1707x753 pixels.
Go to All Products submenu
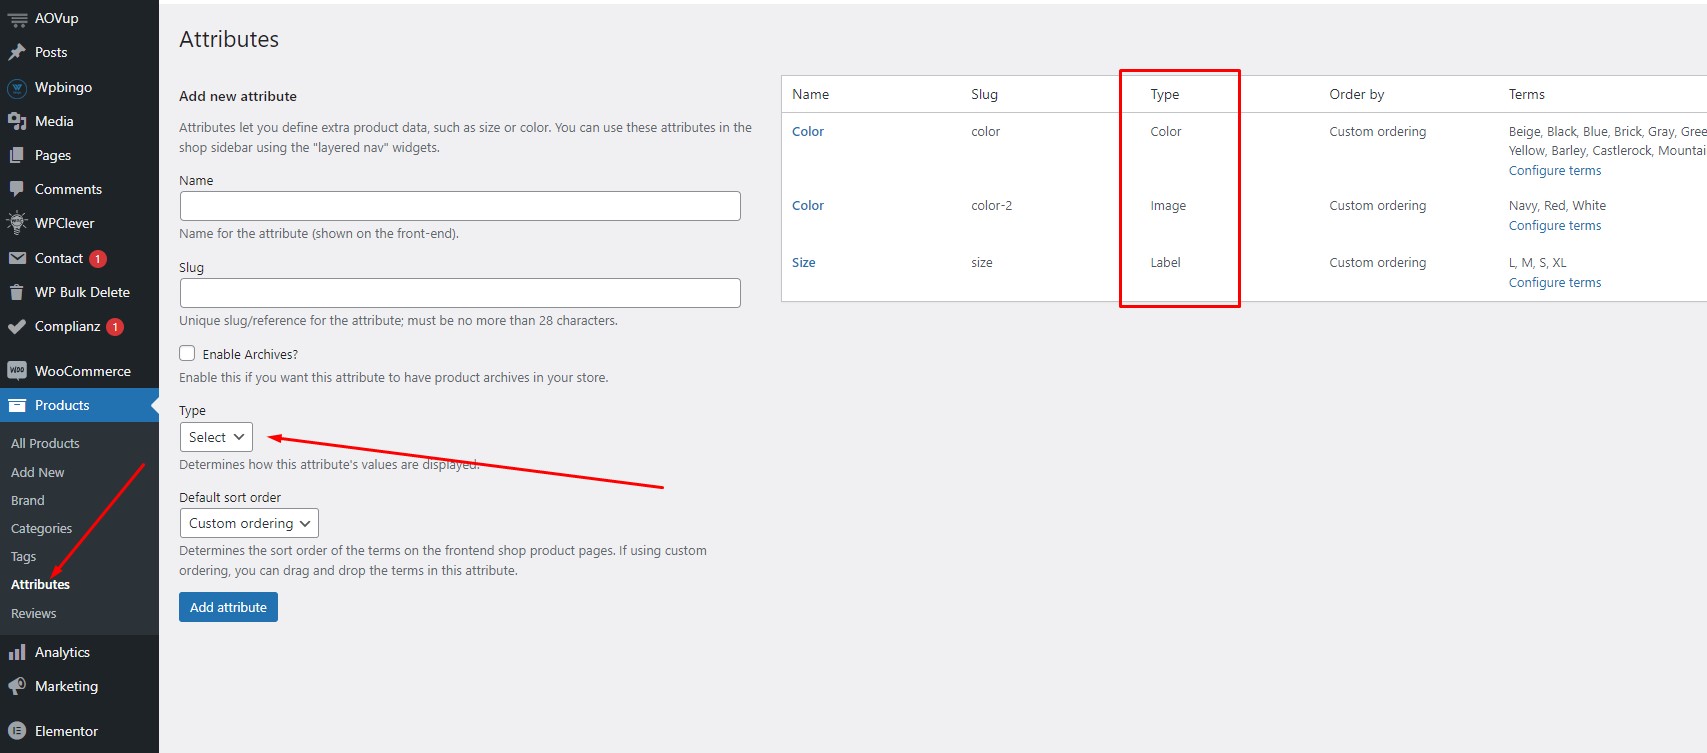tap(45, 443)
